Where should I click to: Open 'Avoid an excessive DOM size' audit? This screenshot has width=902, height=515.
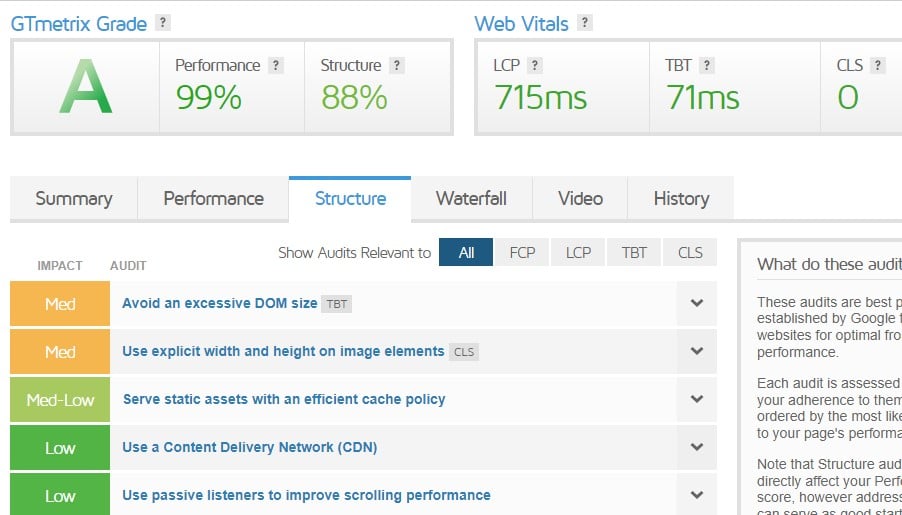[x=219, y=303]
